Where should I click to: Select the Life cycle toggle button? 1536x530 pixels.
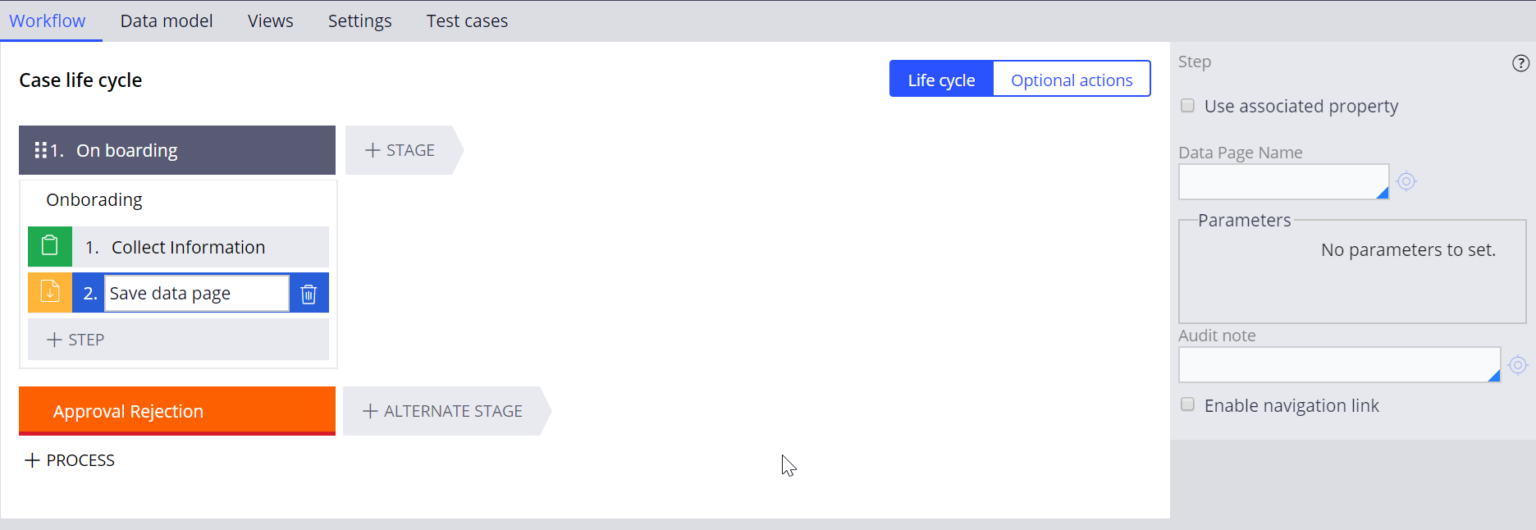[x=941, y=80]
